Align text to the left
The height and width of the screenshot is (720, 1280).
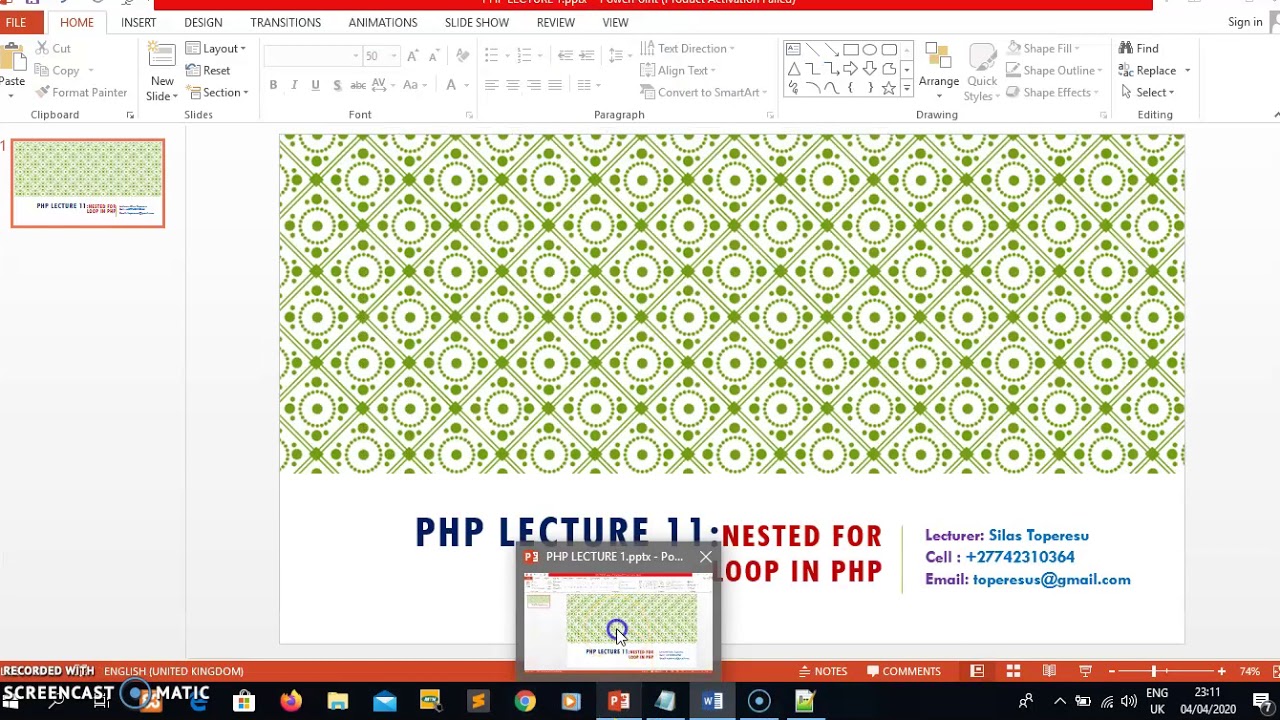pos(491,85)
